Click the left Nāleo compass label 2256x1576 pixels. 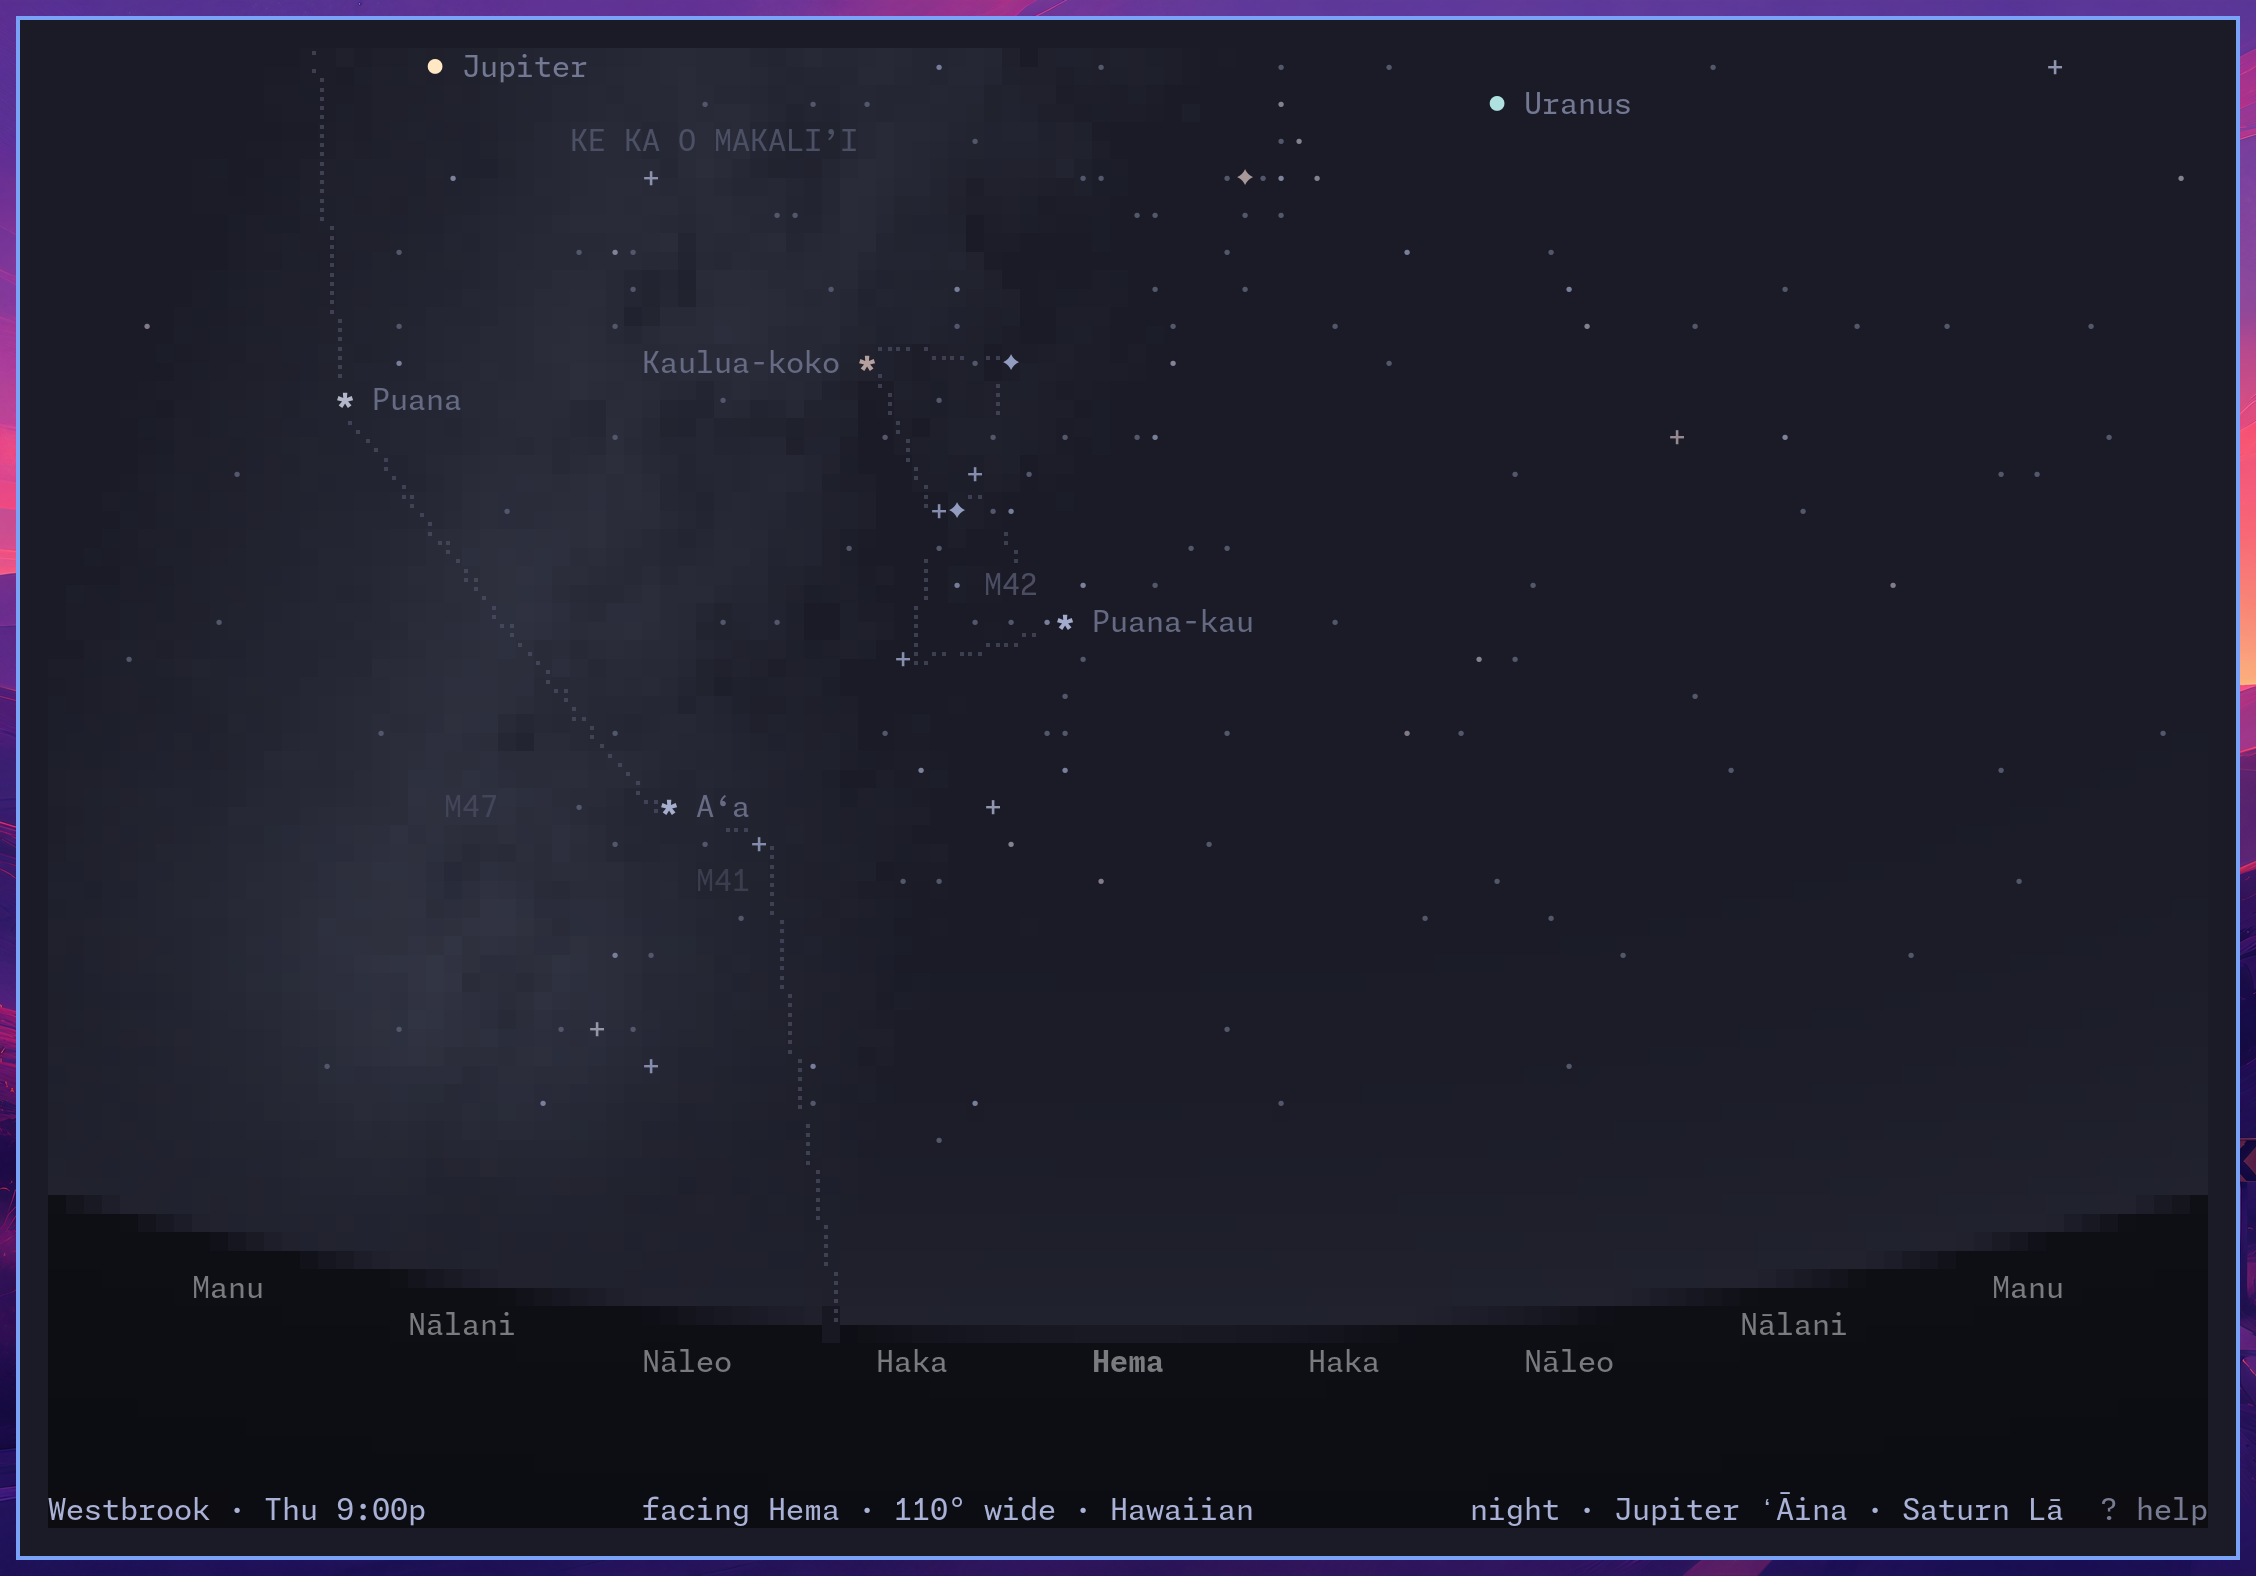point(686,1362)
